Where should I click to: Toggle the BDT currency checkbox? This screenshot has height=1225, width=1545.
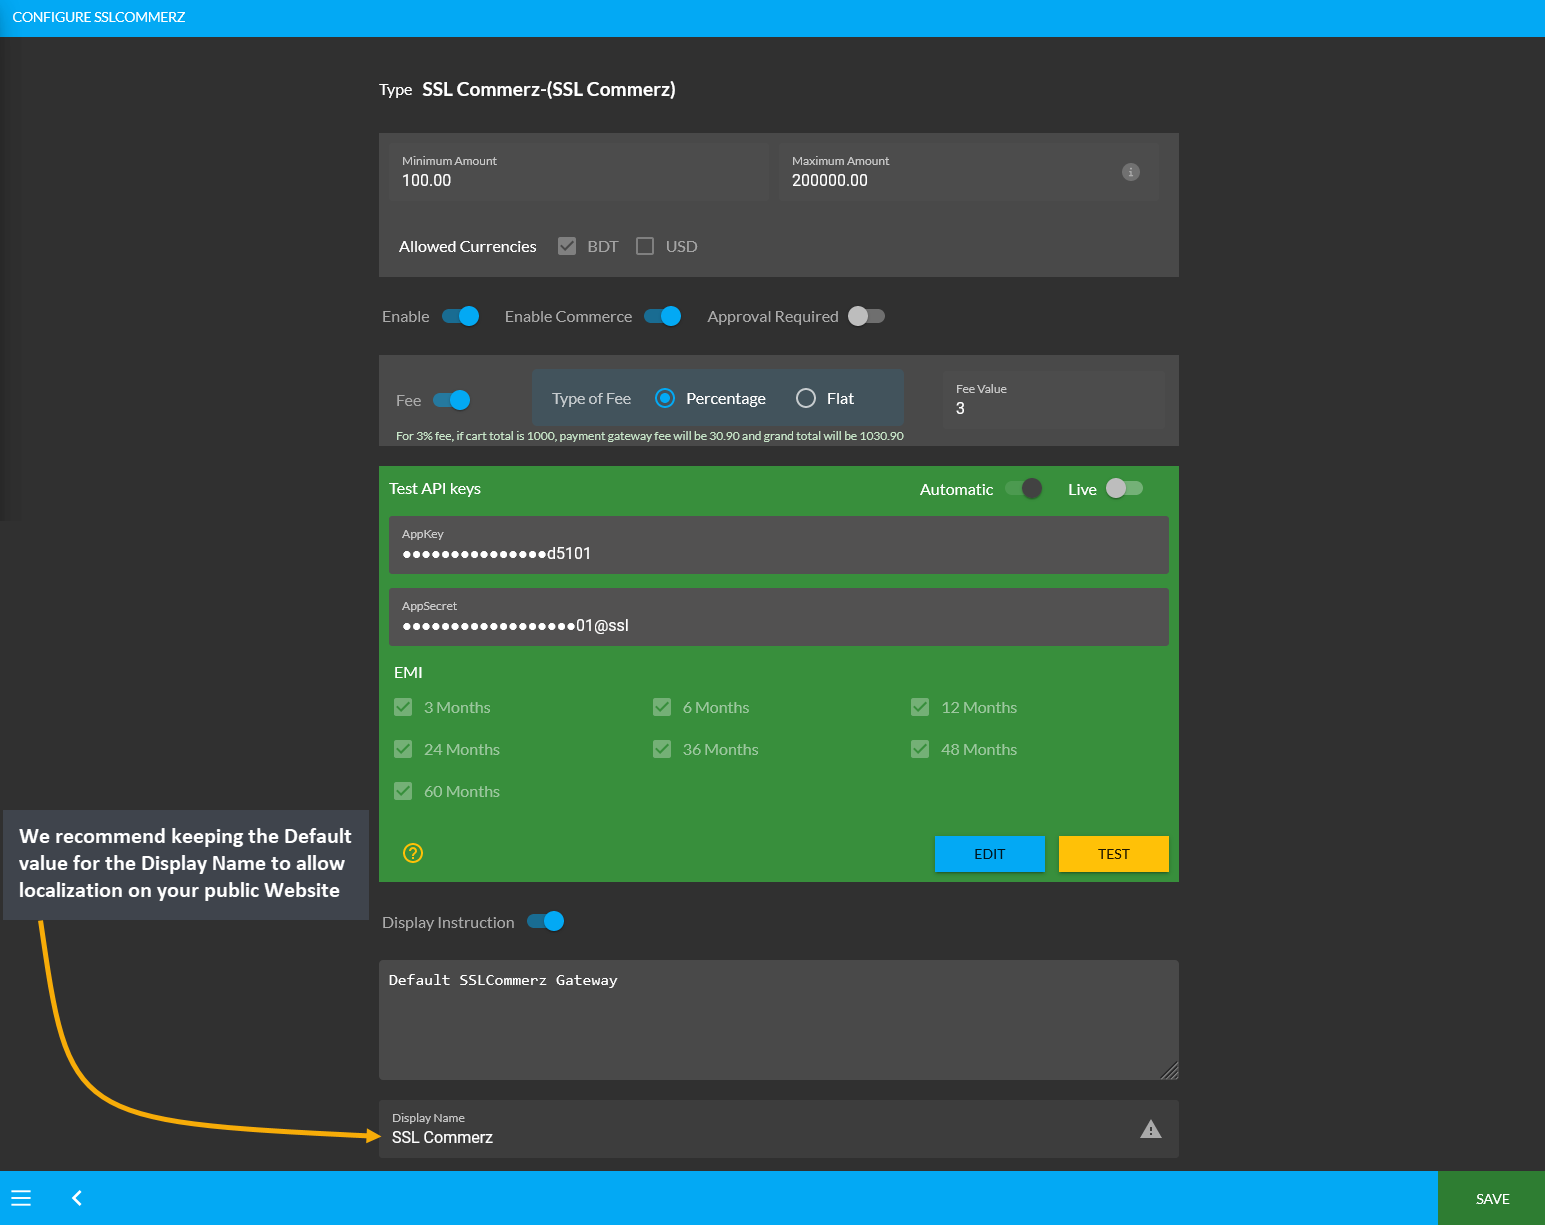coord(567,246)
